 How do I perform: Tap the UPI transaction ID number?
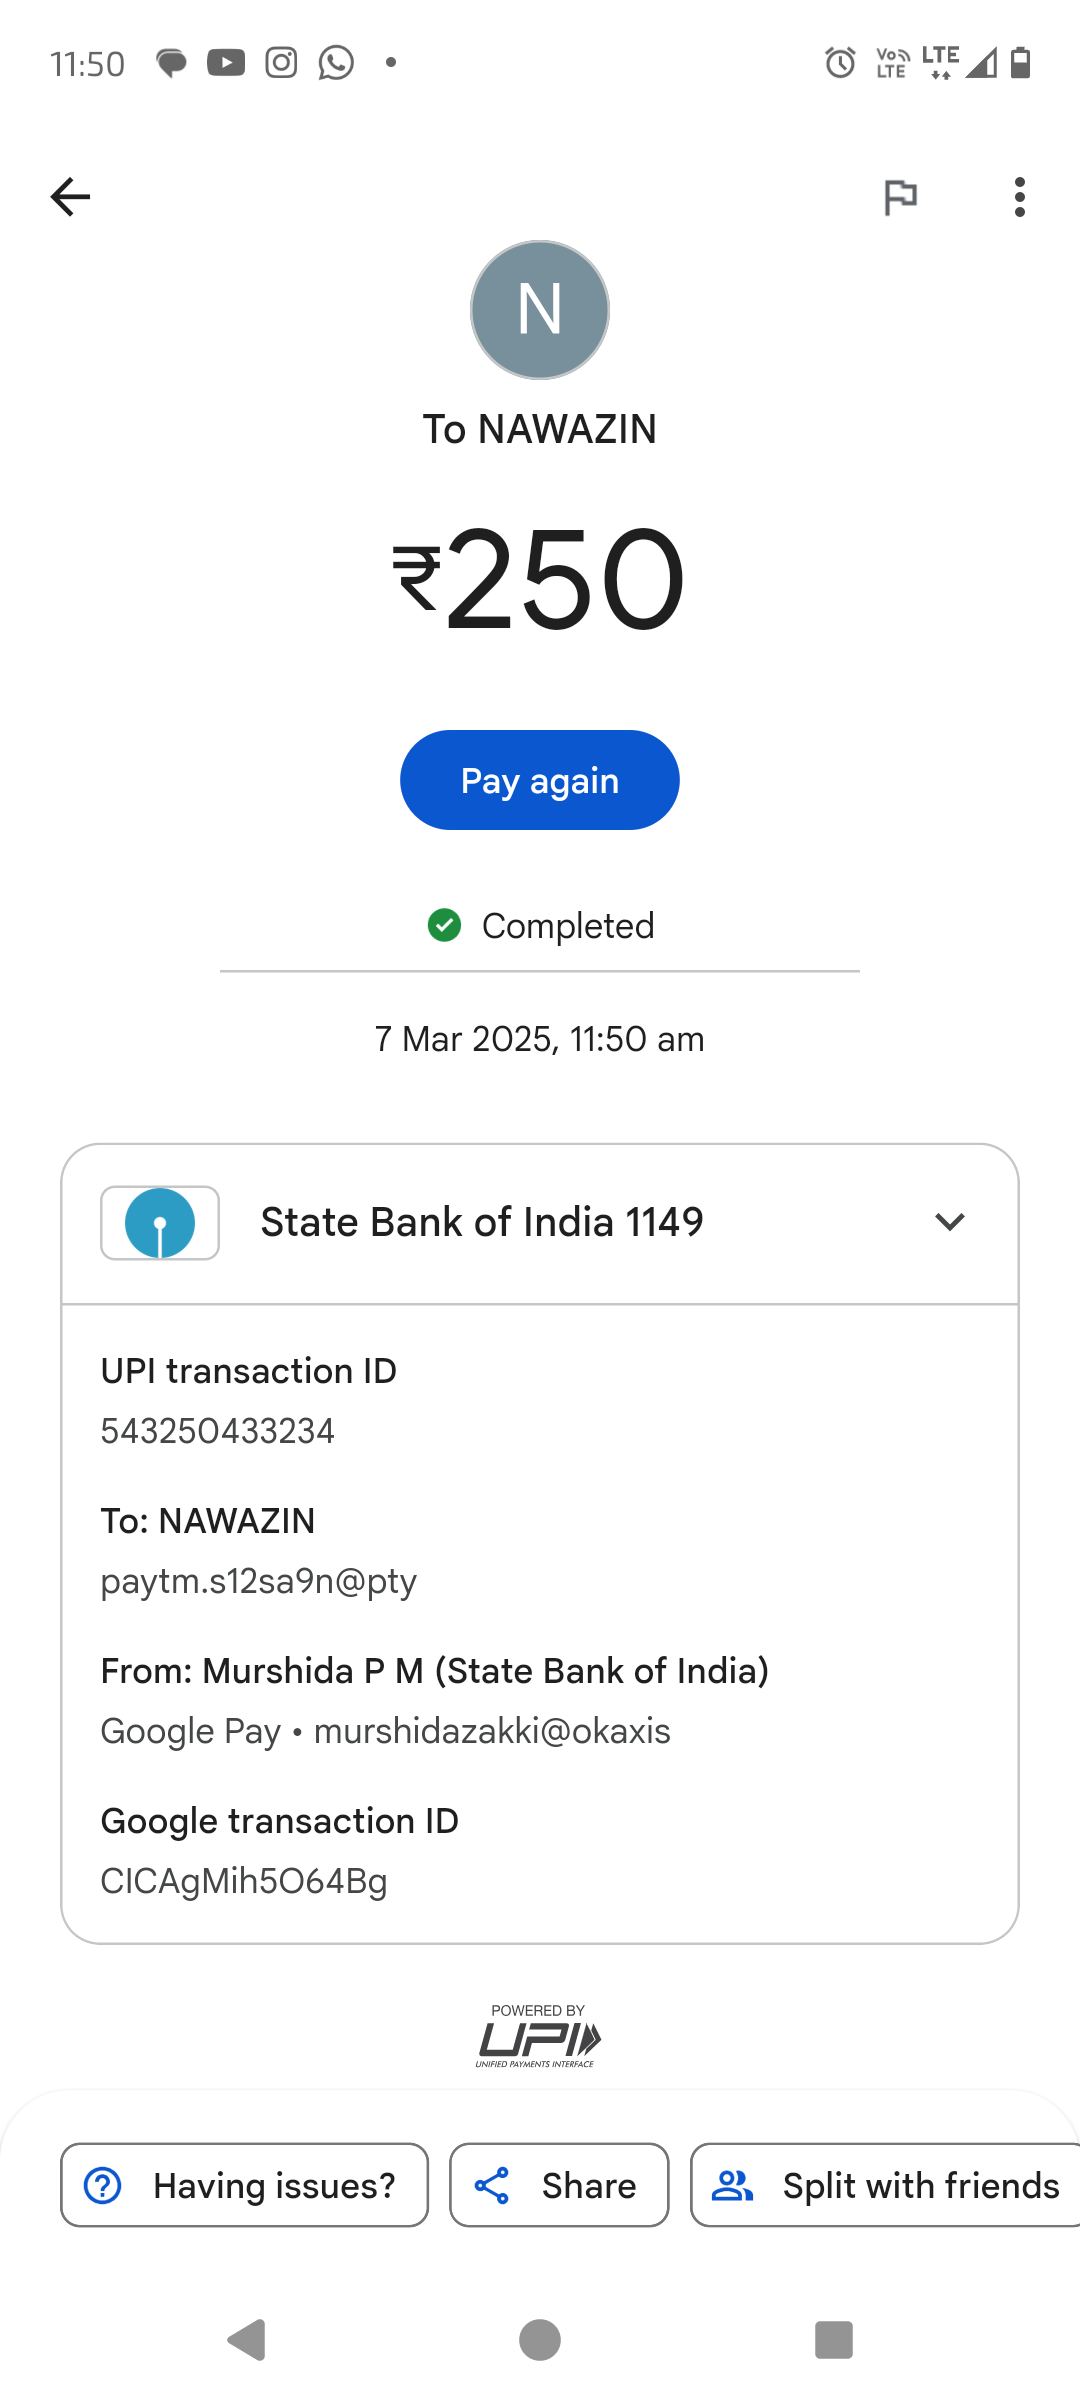218,1431
